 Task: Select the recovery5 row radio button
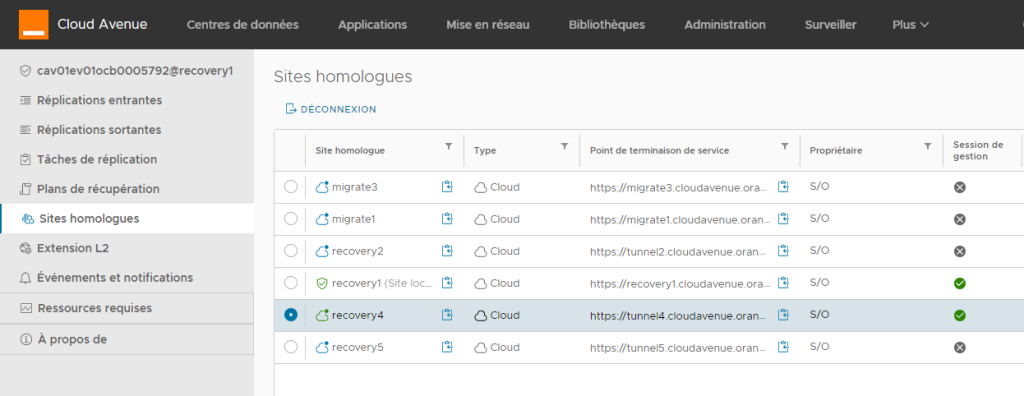pyautogui.click(x=291, y=346)
